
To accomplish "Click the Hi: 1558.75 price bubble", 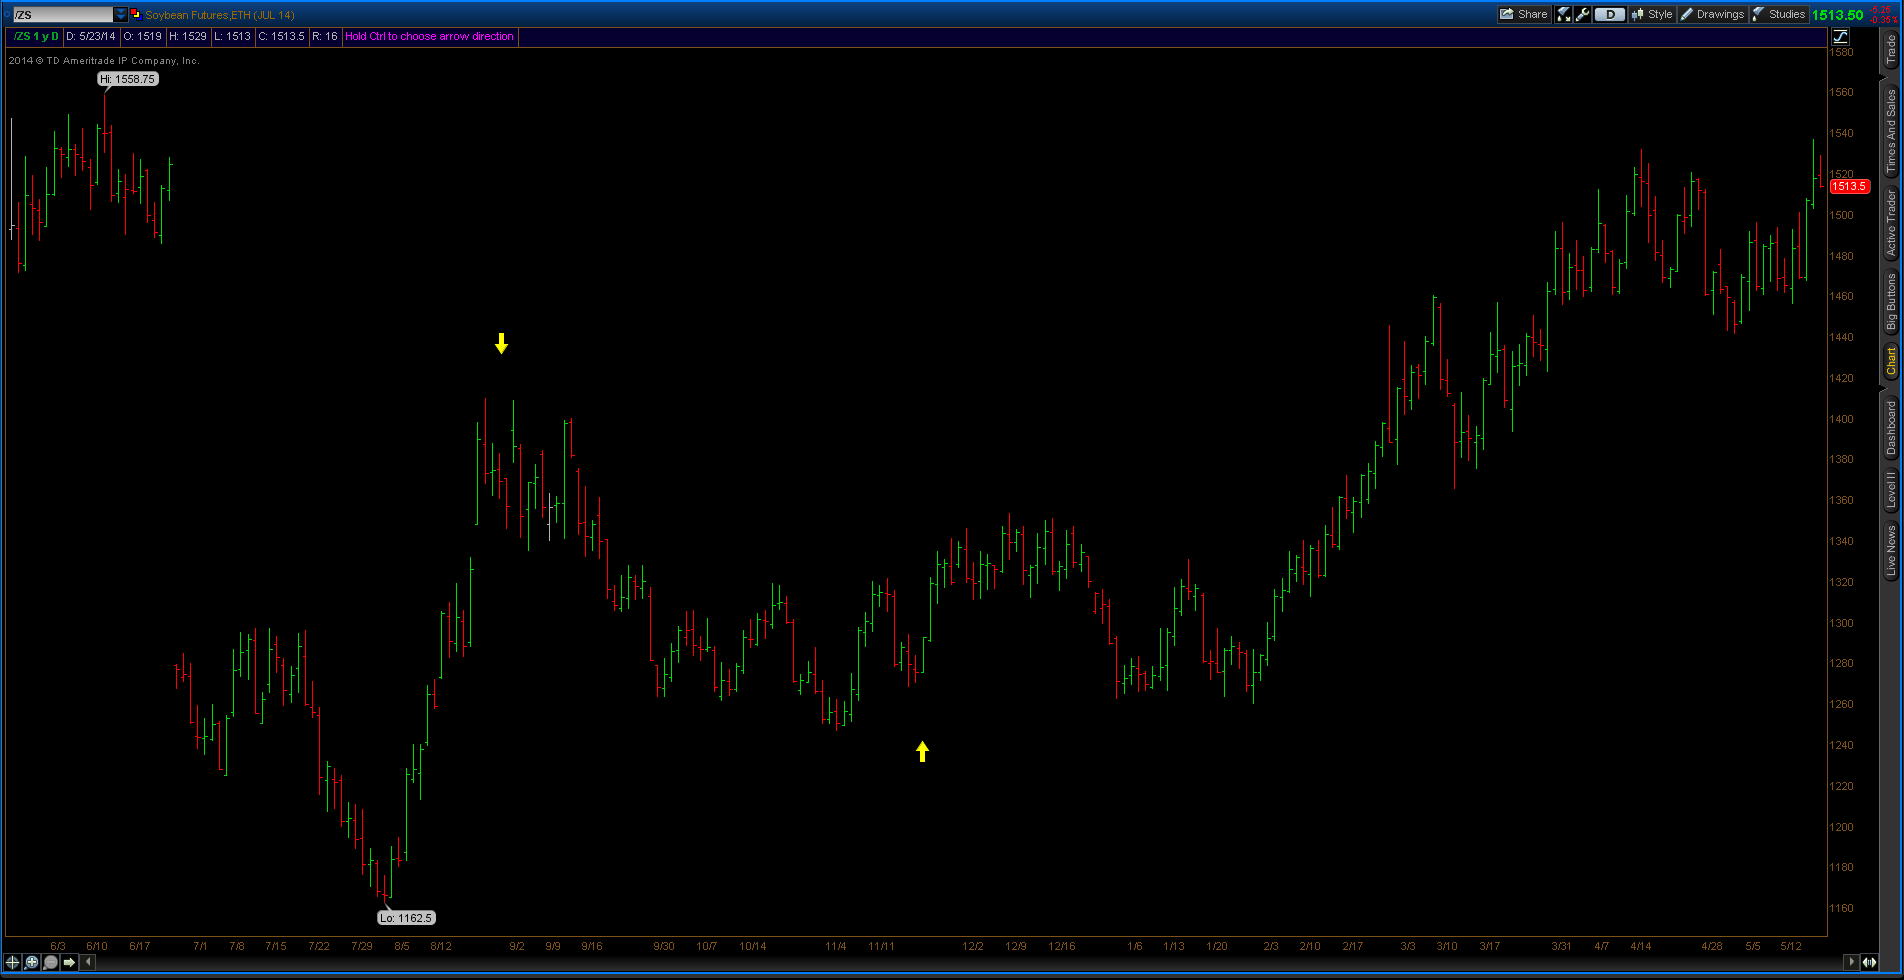I will point(127,79).
